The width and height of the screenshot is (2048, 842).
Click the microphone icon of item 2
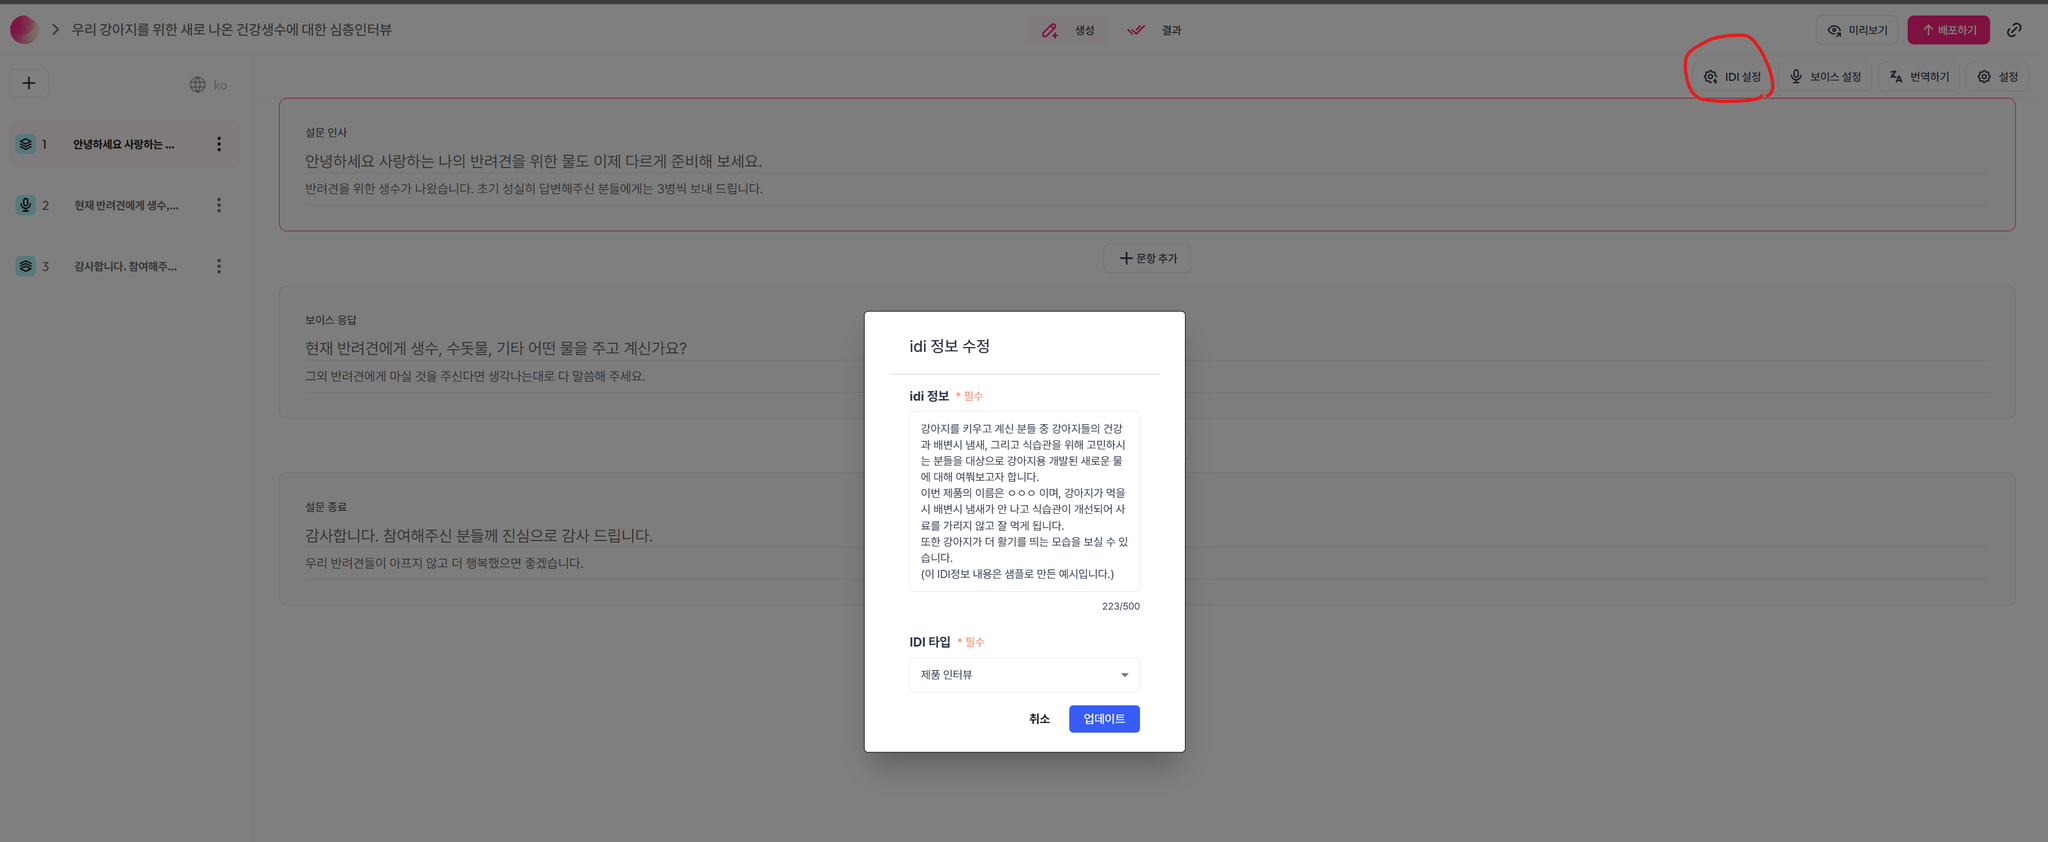coord(26,206)
